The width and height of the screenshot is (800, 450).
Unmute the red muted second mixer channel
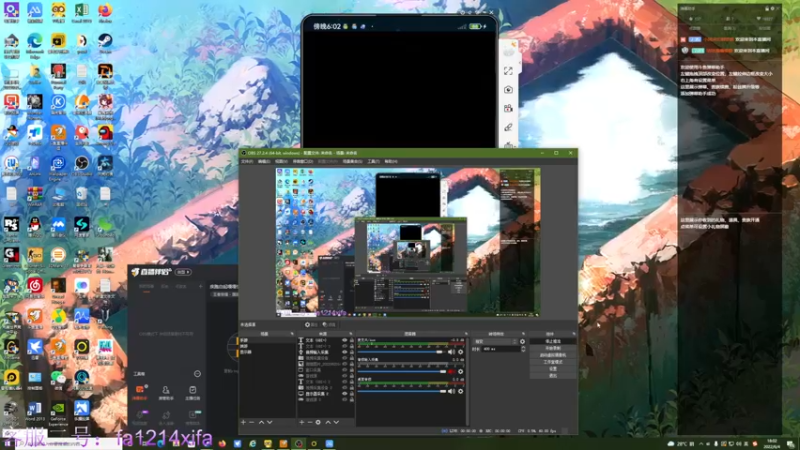(452, 371)
